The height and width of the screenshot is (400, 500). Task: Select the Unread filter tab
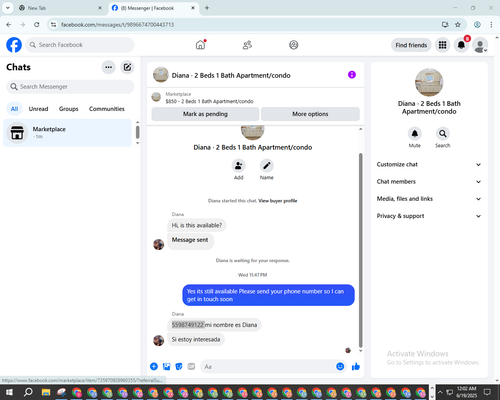coord(38,109)
